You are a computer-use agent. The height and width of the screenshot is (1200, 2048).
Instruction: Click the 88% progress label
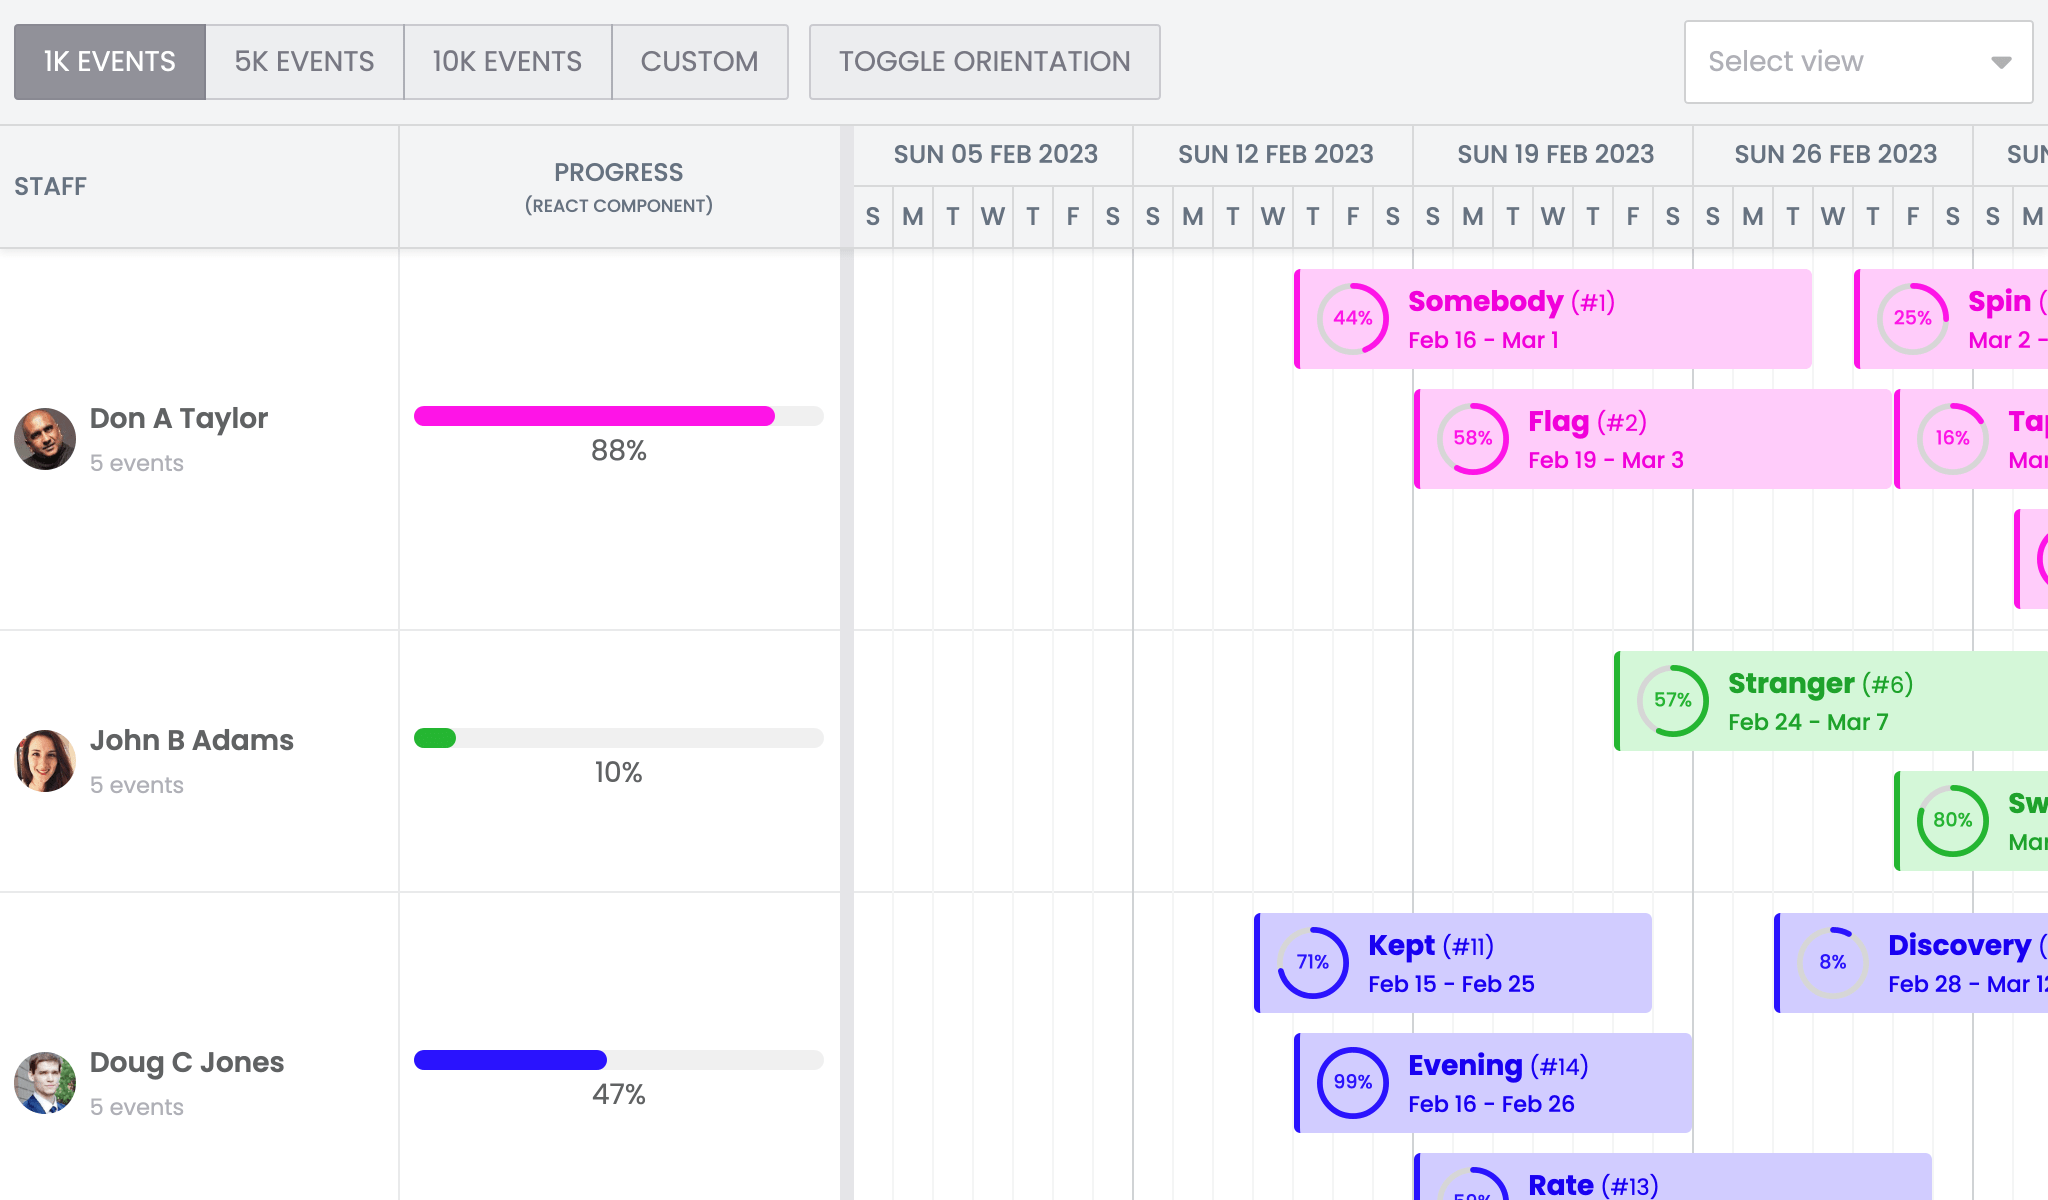(619, 451)
